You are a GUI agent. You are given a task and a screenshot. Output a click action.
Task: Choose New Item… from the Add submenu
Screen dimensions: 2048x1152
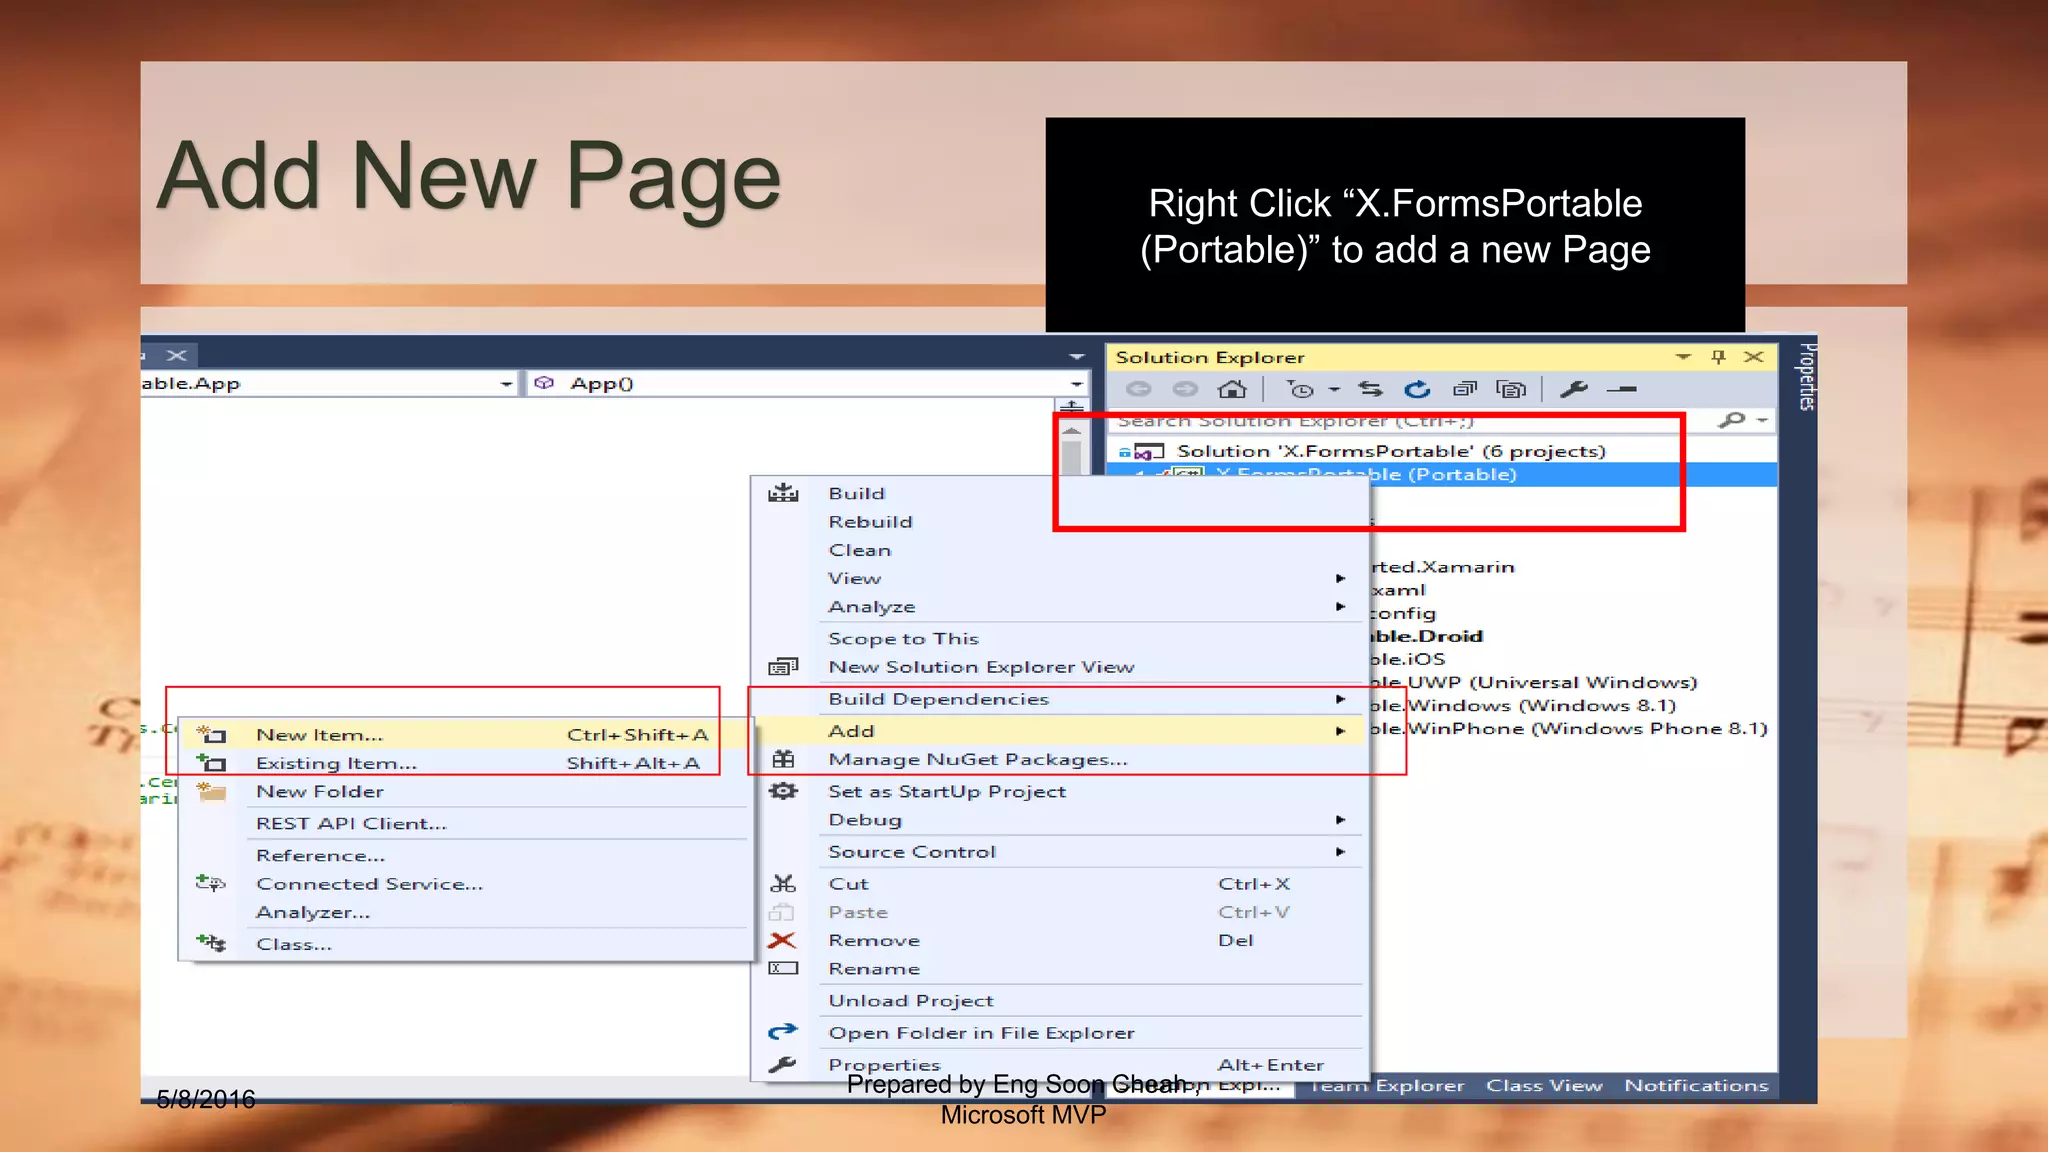coord(465,735)
